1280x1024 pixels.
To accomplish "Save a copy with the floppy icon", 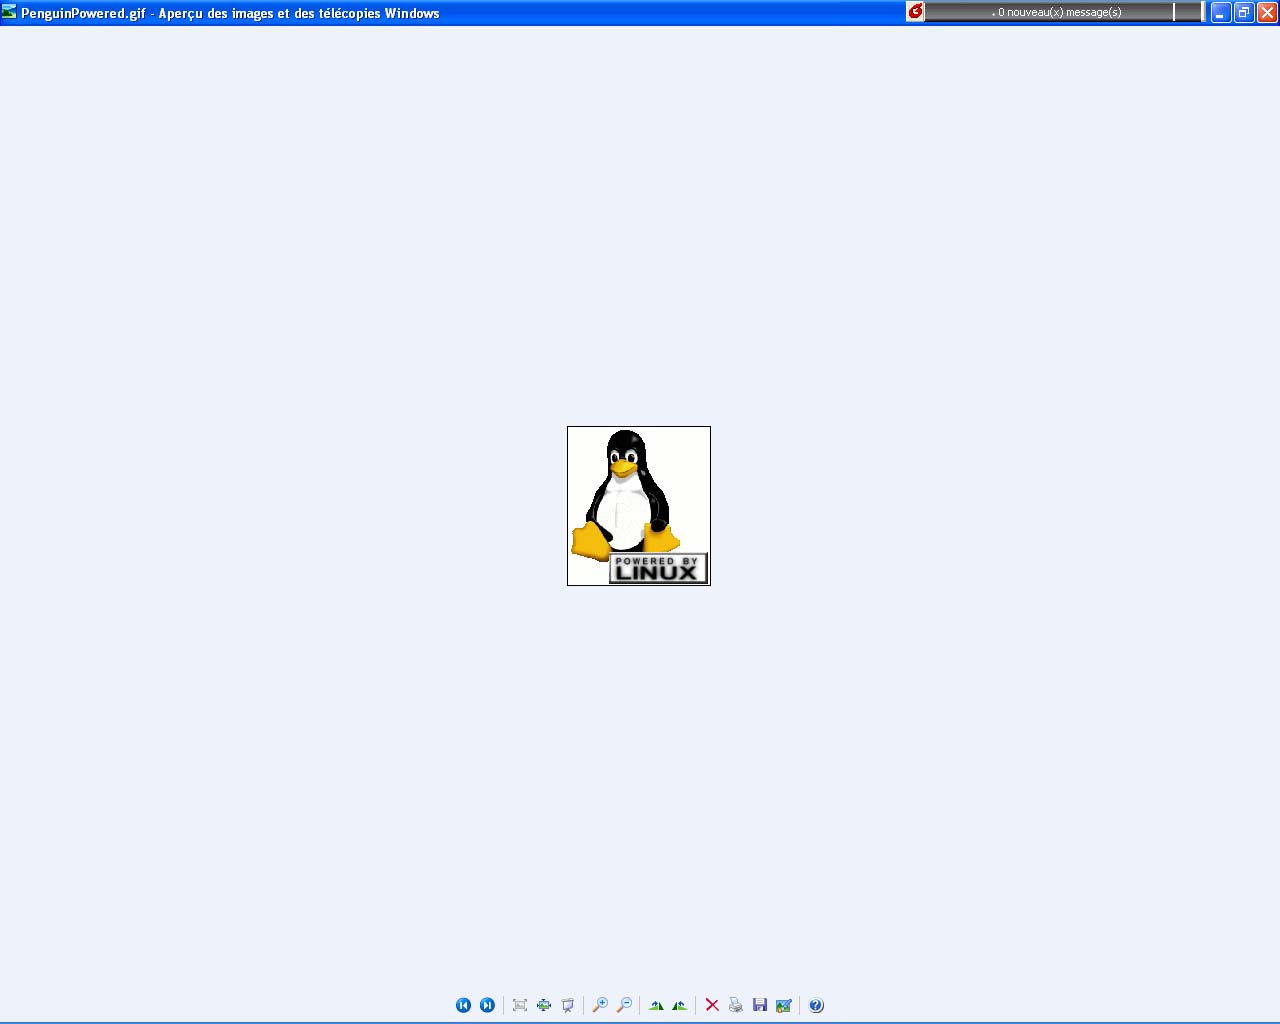I will 760,1005.
